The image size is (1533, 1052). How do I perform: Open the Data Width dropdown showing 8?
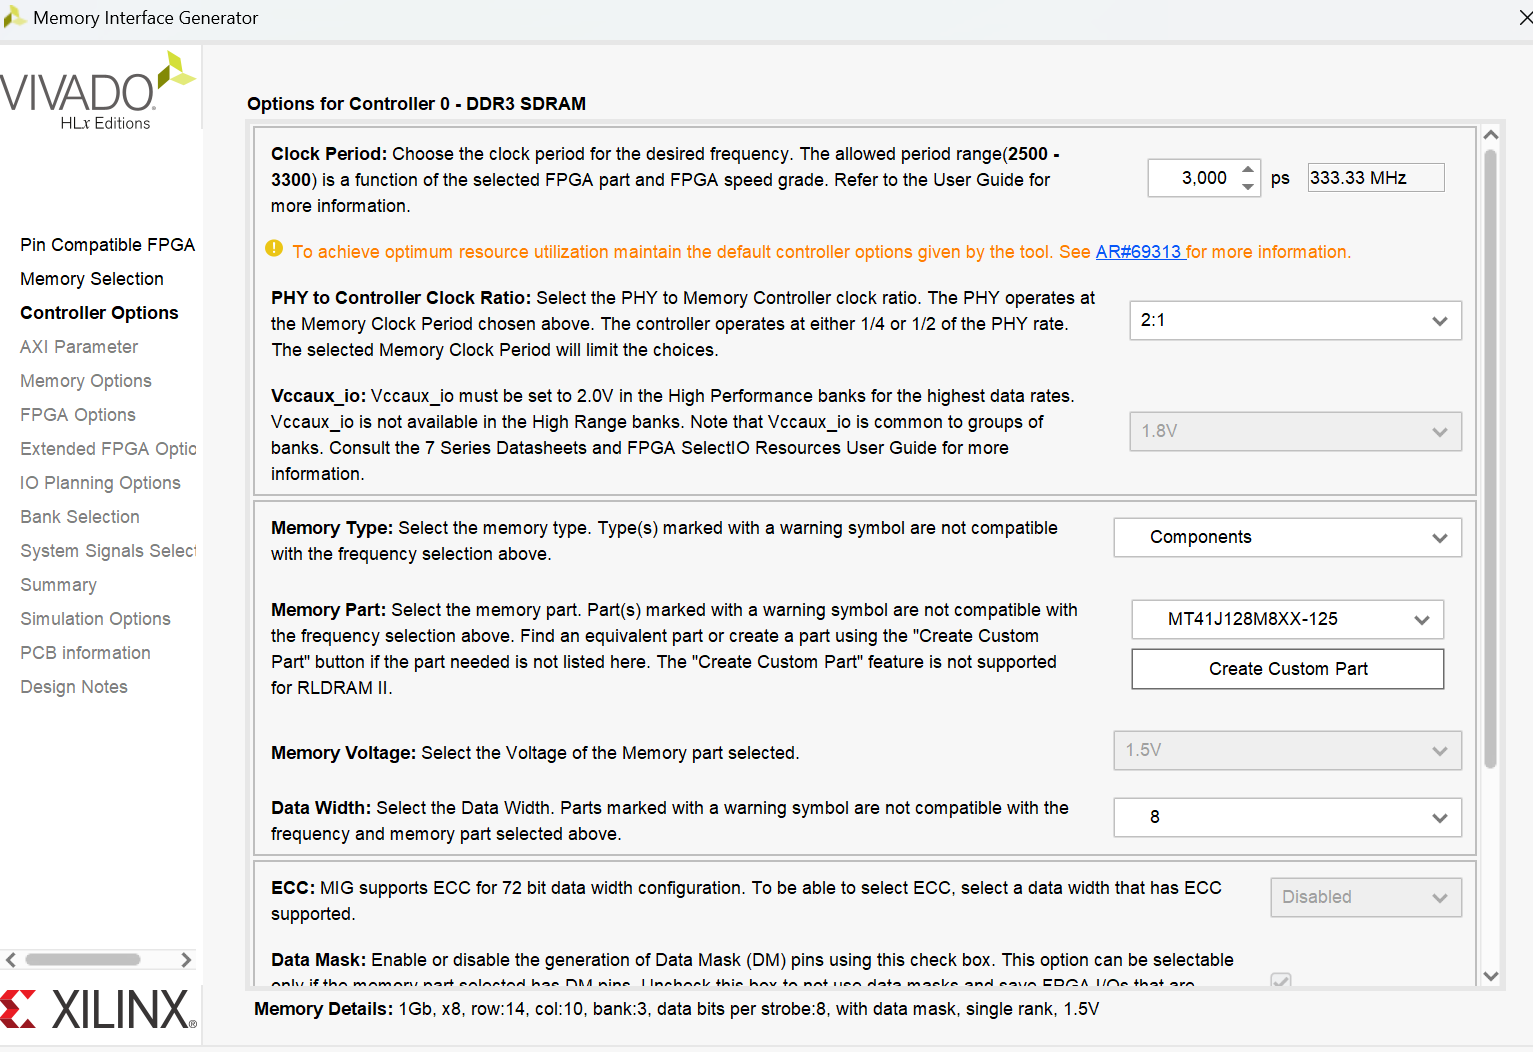[x=1287, y=817]
